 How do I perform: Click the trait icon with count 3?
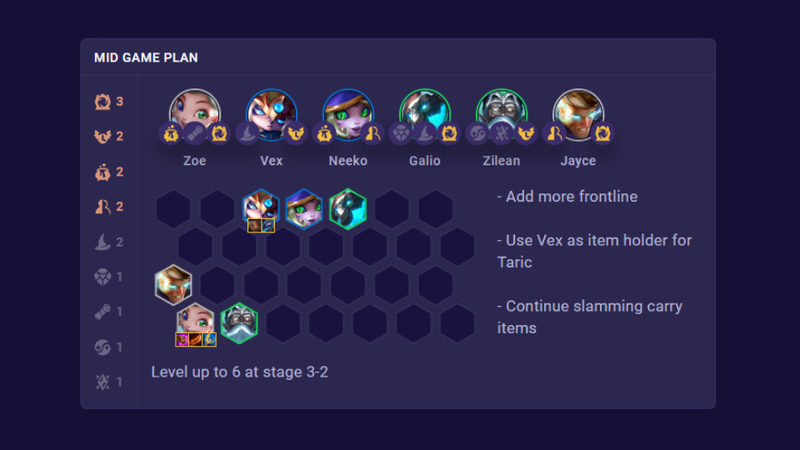pyautogui.click(x=103, y=102)
